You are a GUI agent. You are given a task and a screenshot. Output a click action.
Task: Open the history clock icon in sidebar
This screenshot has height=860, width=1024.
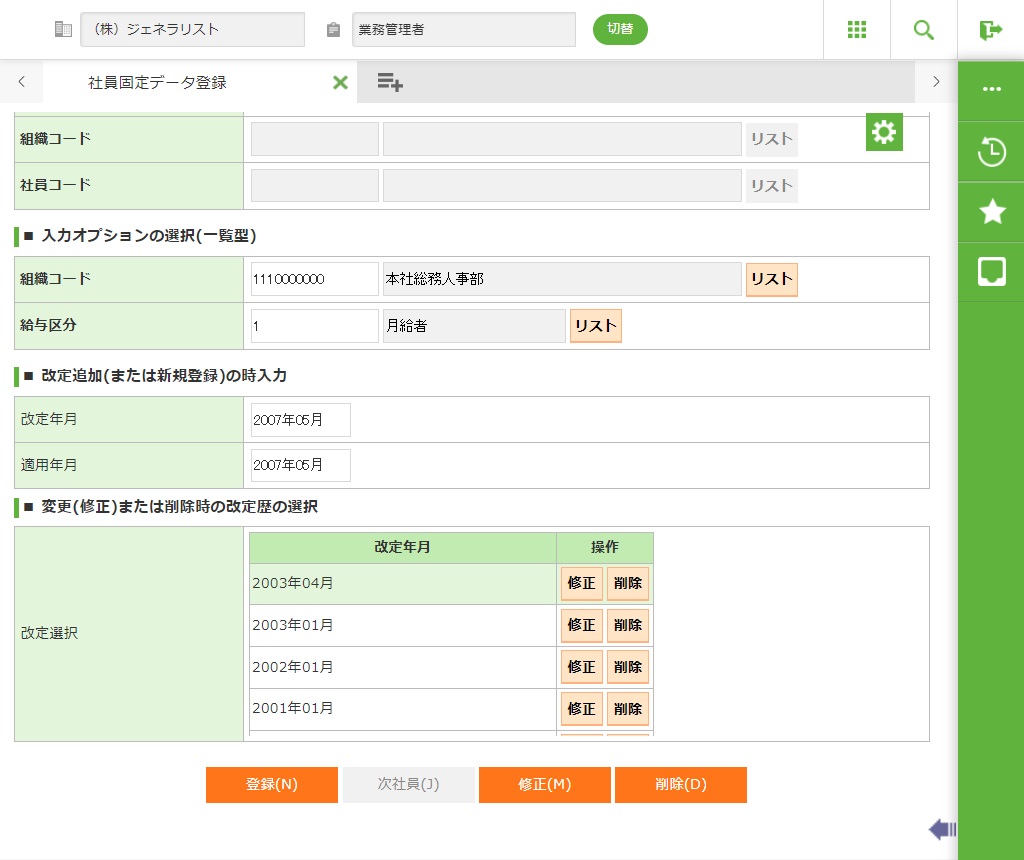(x=991, y=152)
